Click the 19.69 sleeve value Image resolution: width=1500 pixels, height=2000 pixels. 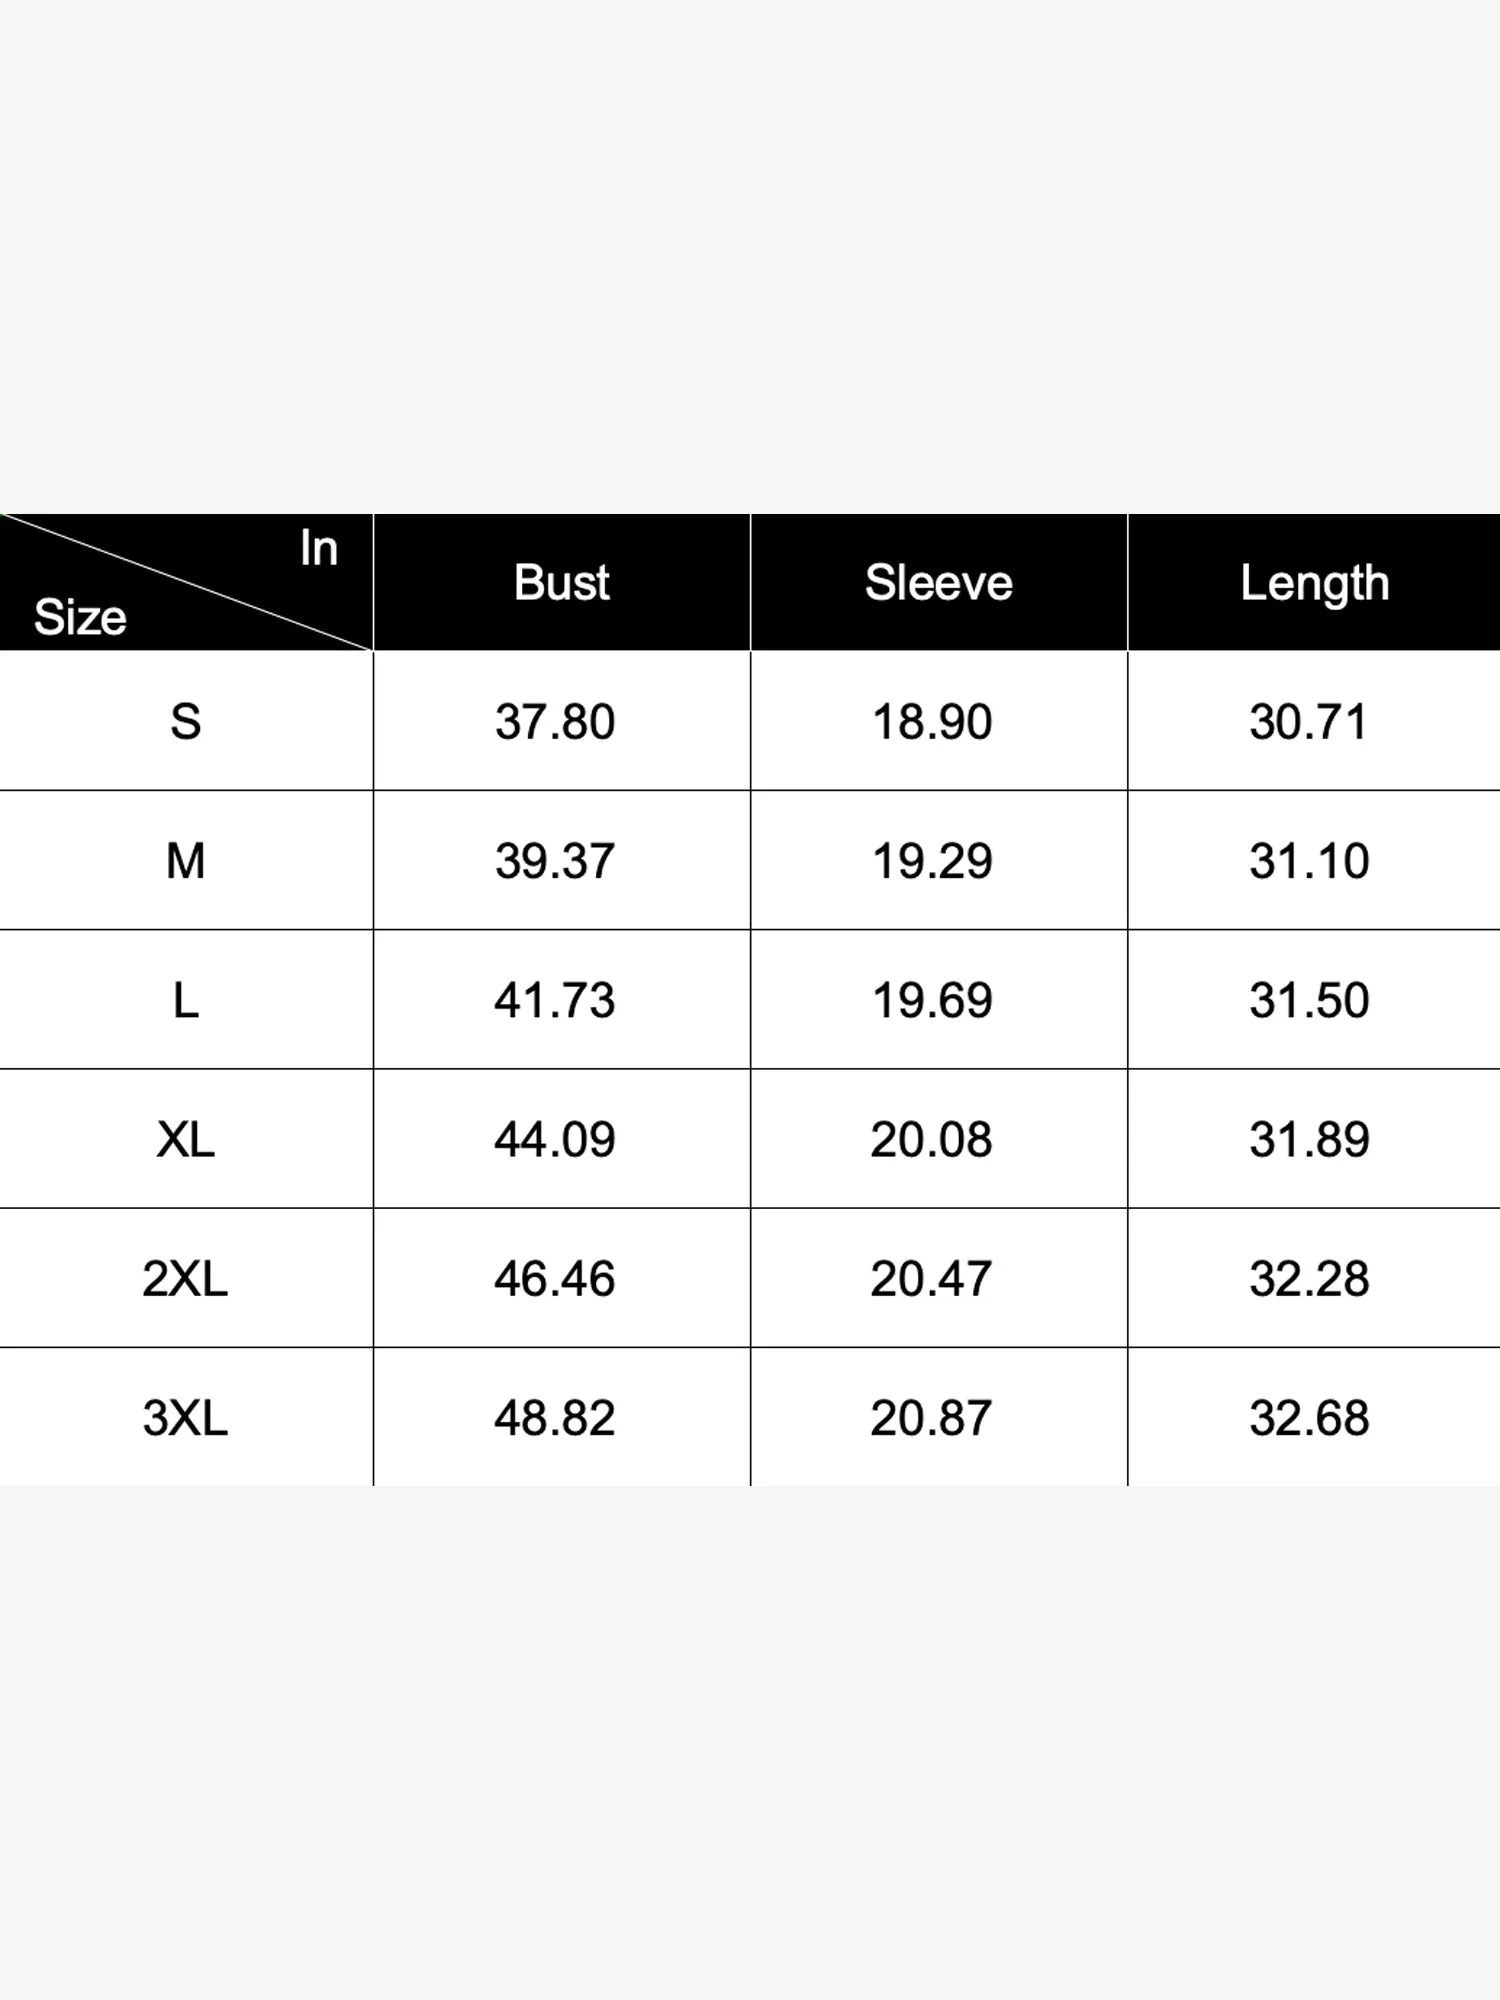click(932, 1000)
